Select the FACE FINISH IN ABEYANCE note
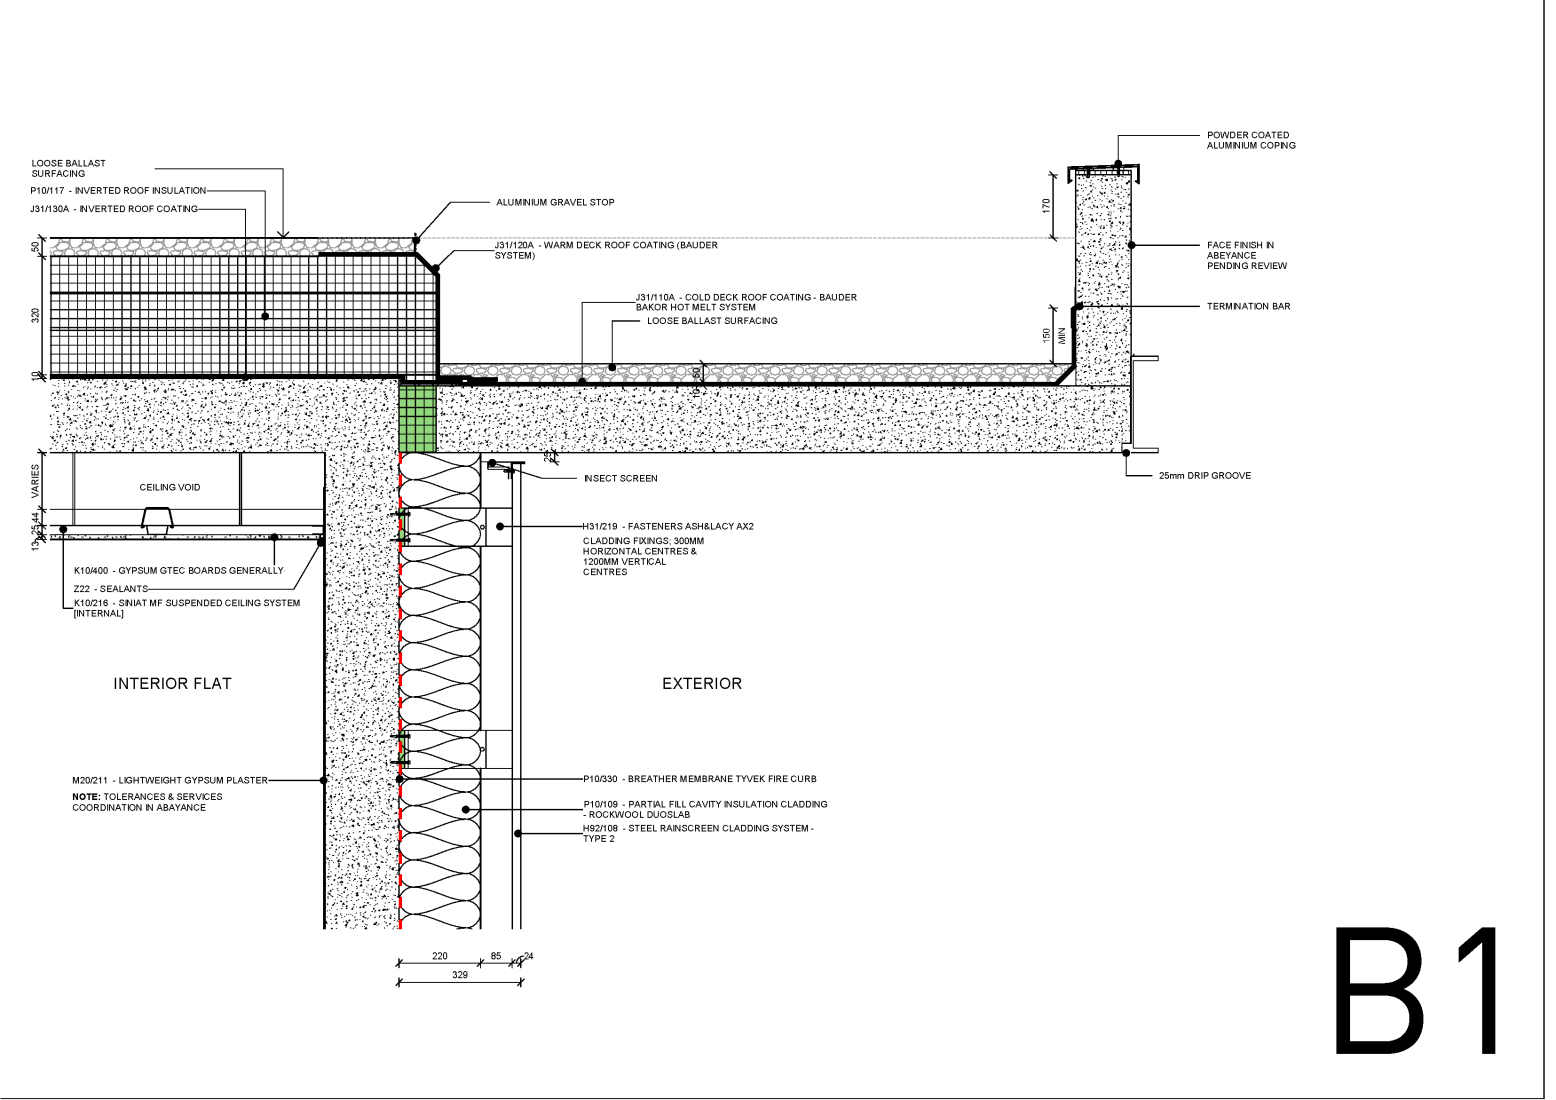Screen dimensions: 1556x1100 coord(1246,255)
